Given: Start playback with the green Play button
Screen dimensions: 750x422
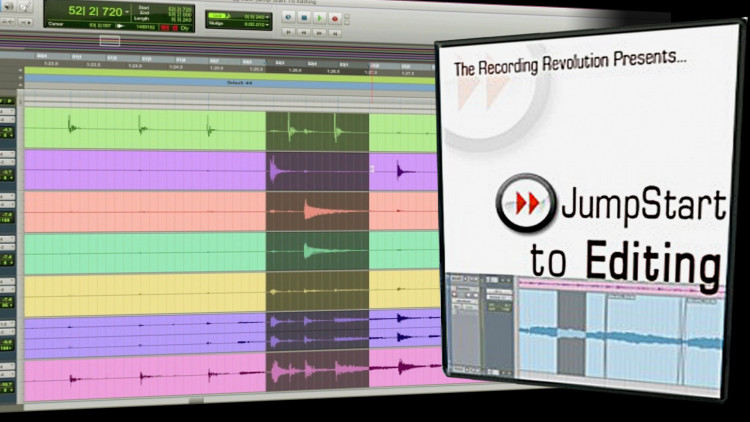Looking at the screenshot, I should [320, 18].
